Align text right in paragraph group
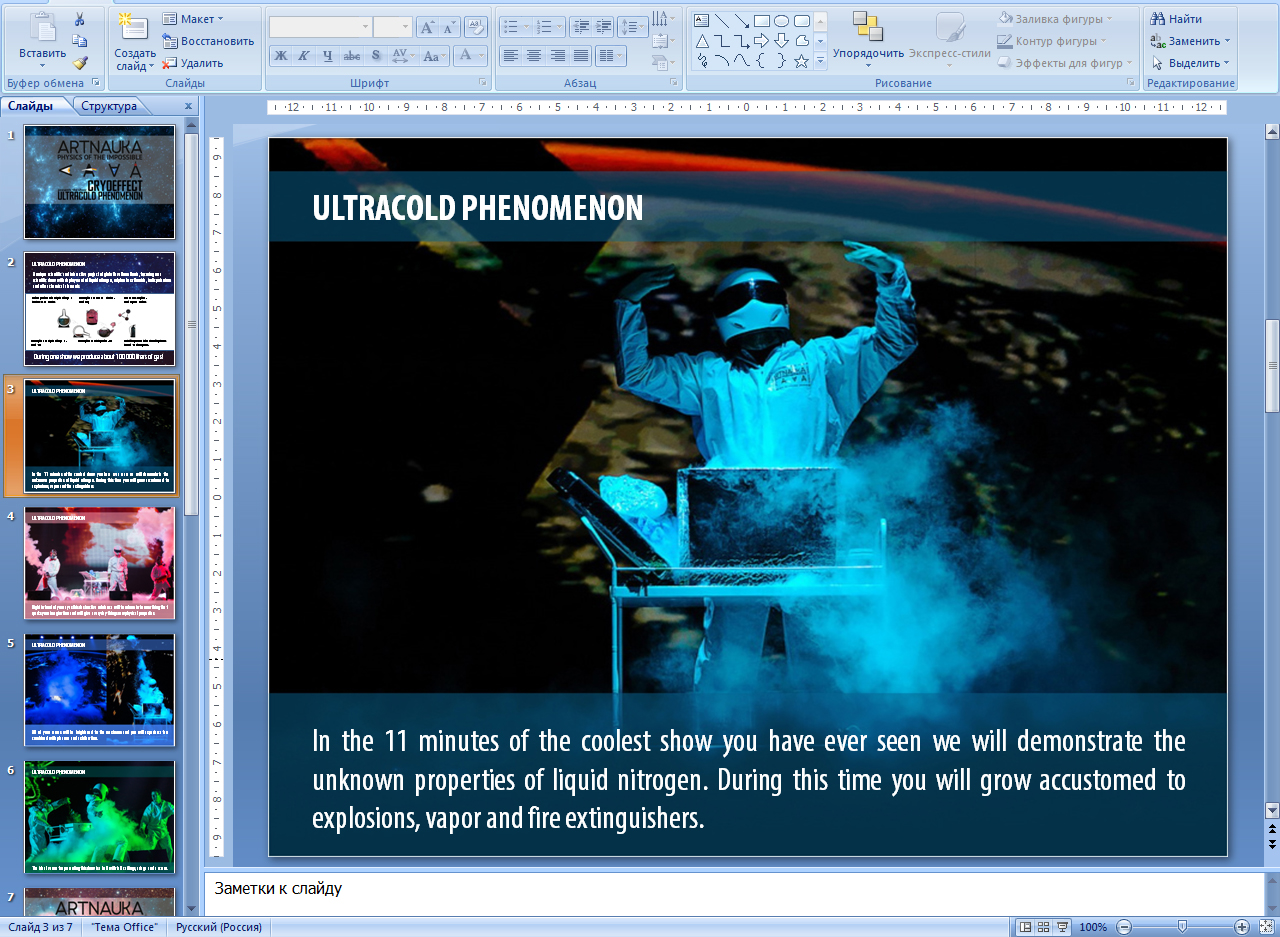 pyautogui.click(x=557, y=56)
